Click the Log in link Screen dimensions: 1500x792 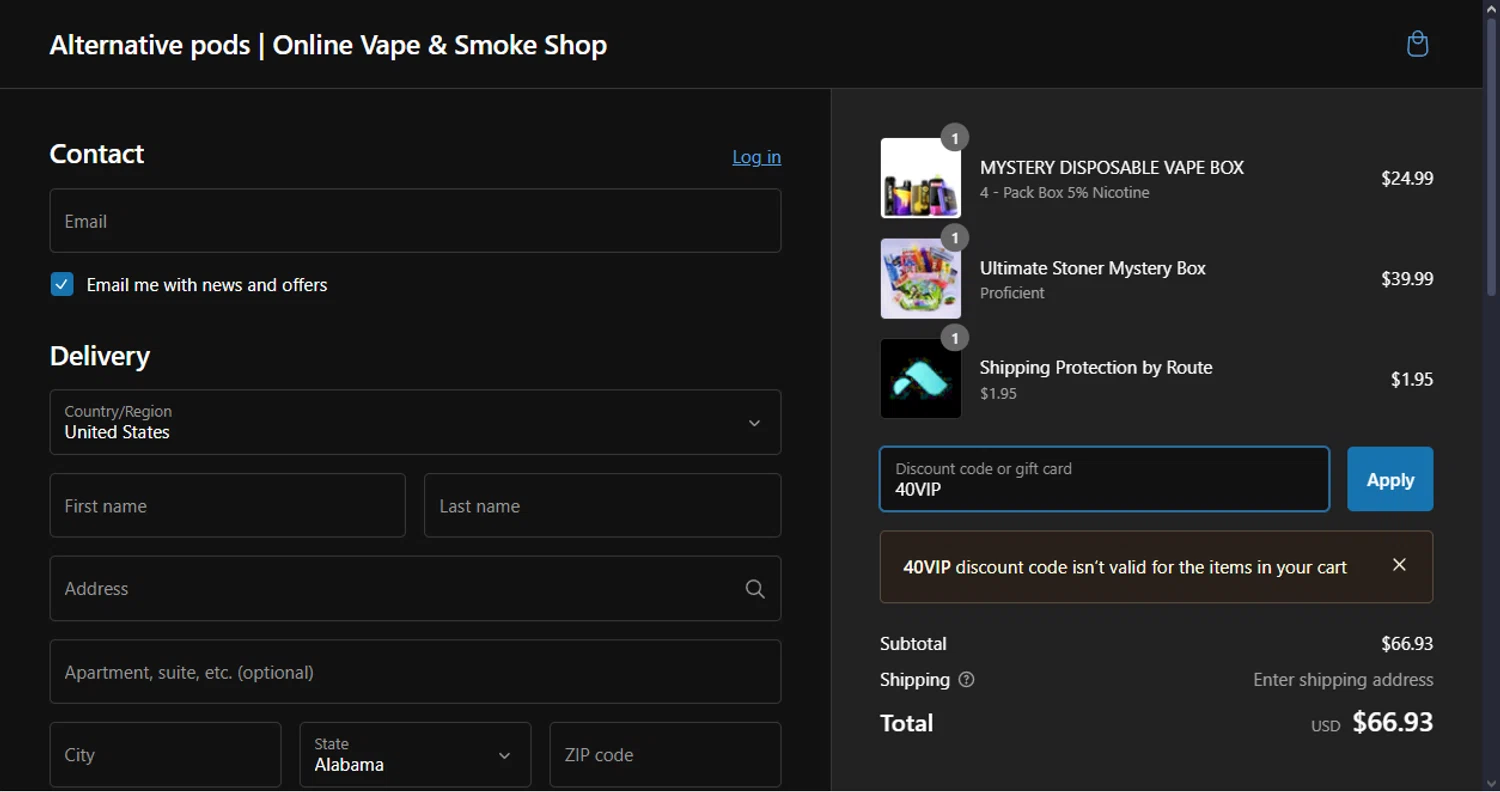pyautogui.click(x=756, y=157)
